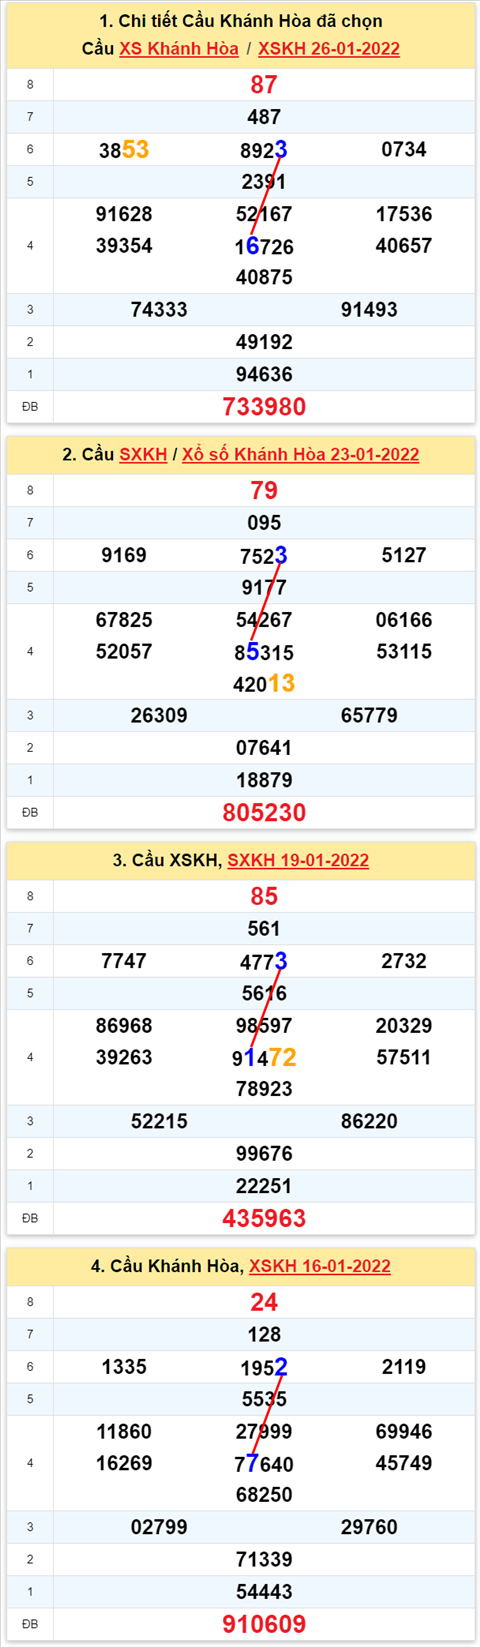The image size is (480, 1647).
Task: Select prize-4 number 91628
Action: click(x=124, y=214)
